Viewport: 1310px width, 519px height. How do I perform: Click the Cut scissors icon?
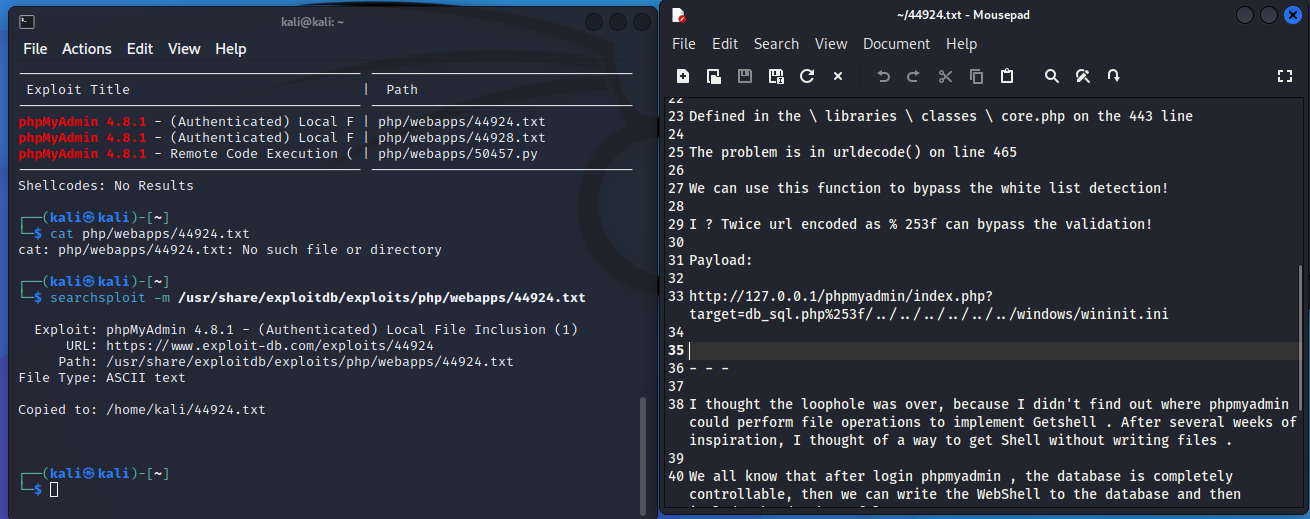pos(945,76)
